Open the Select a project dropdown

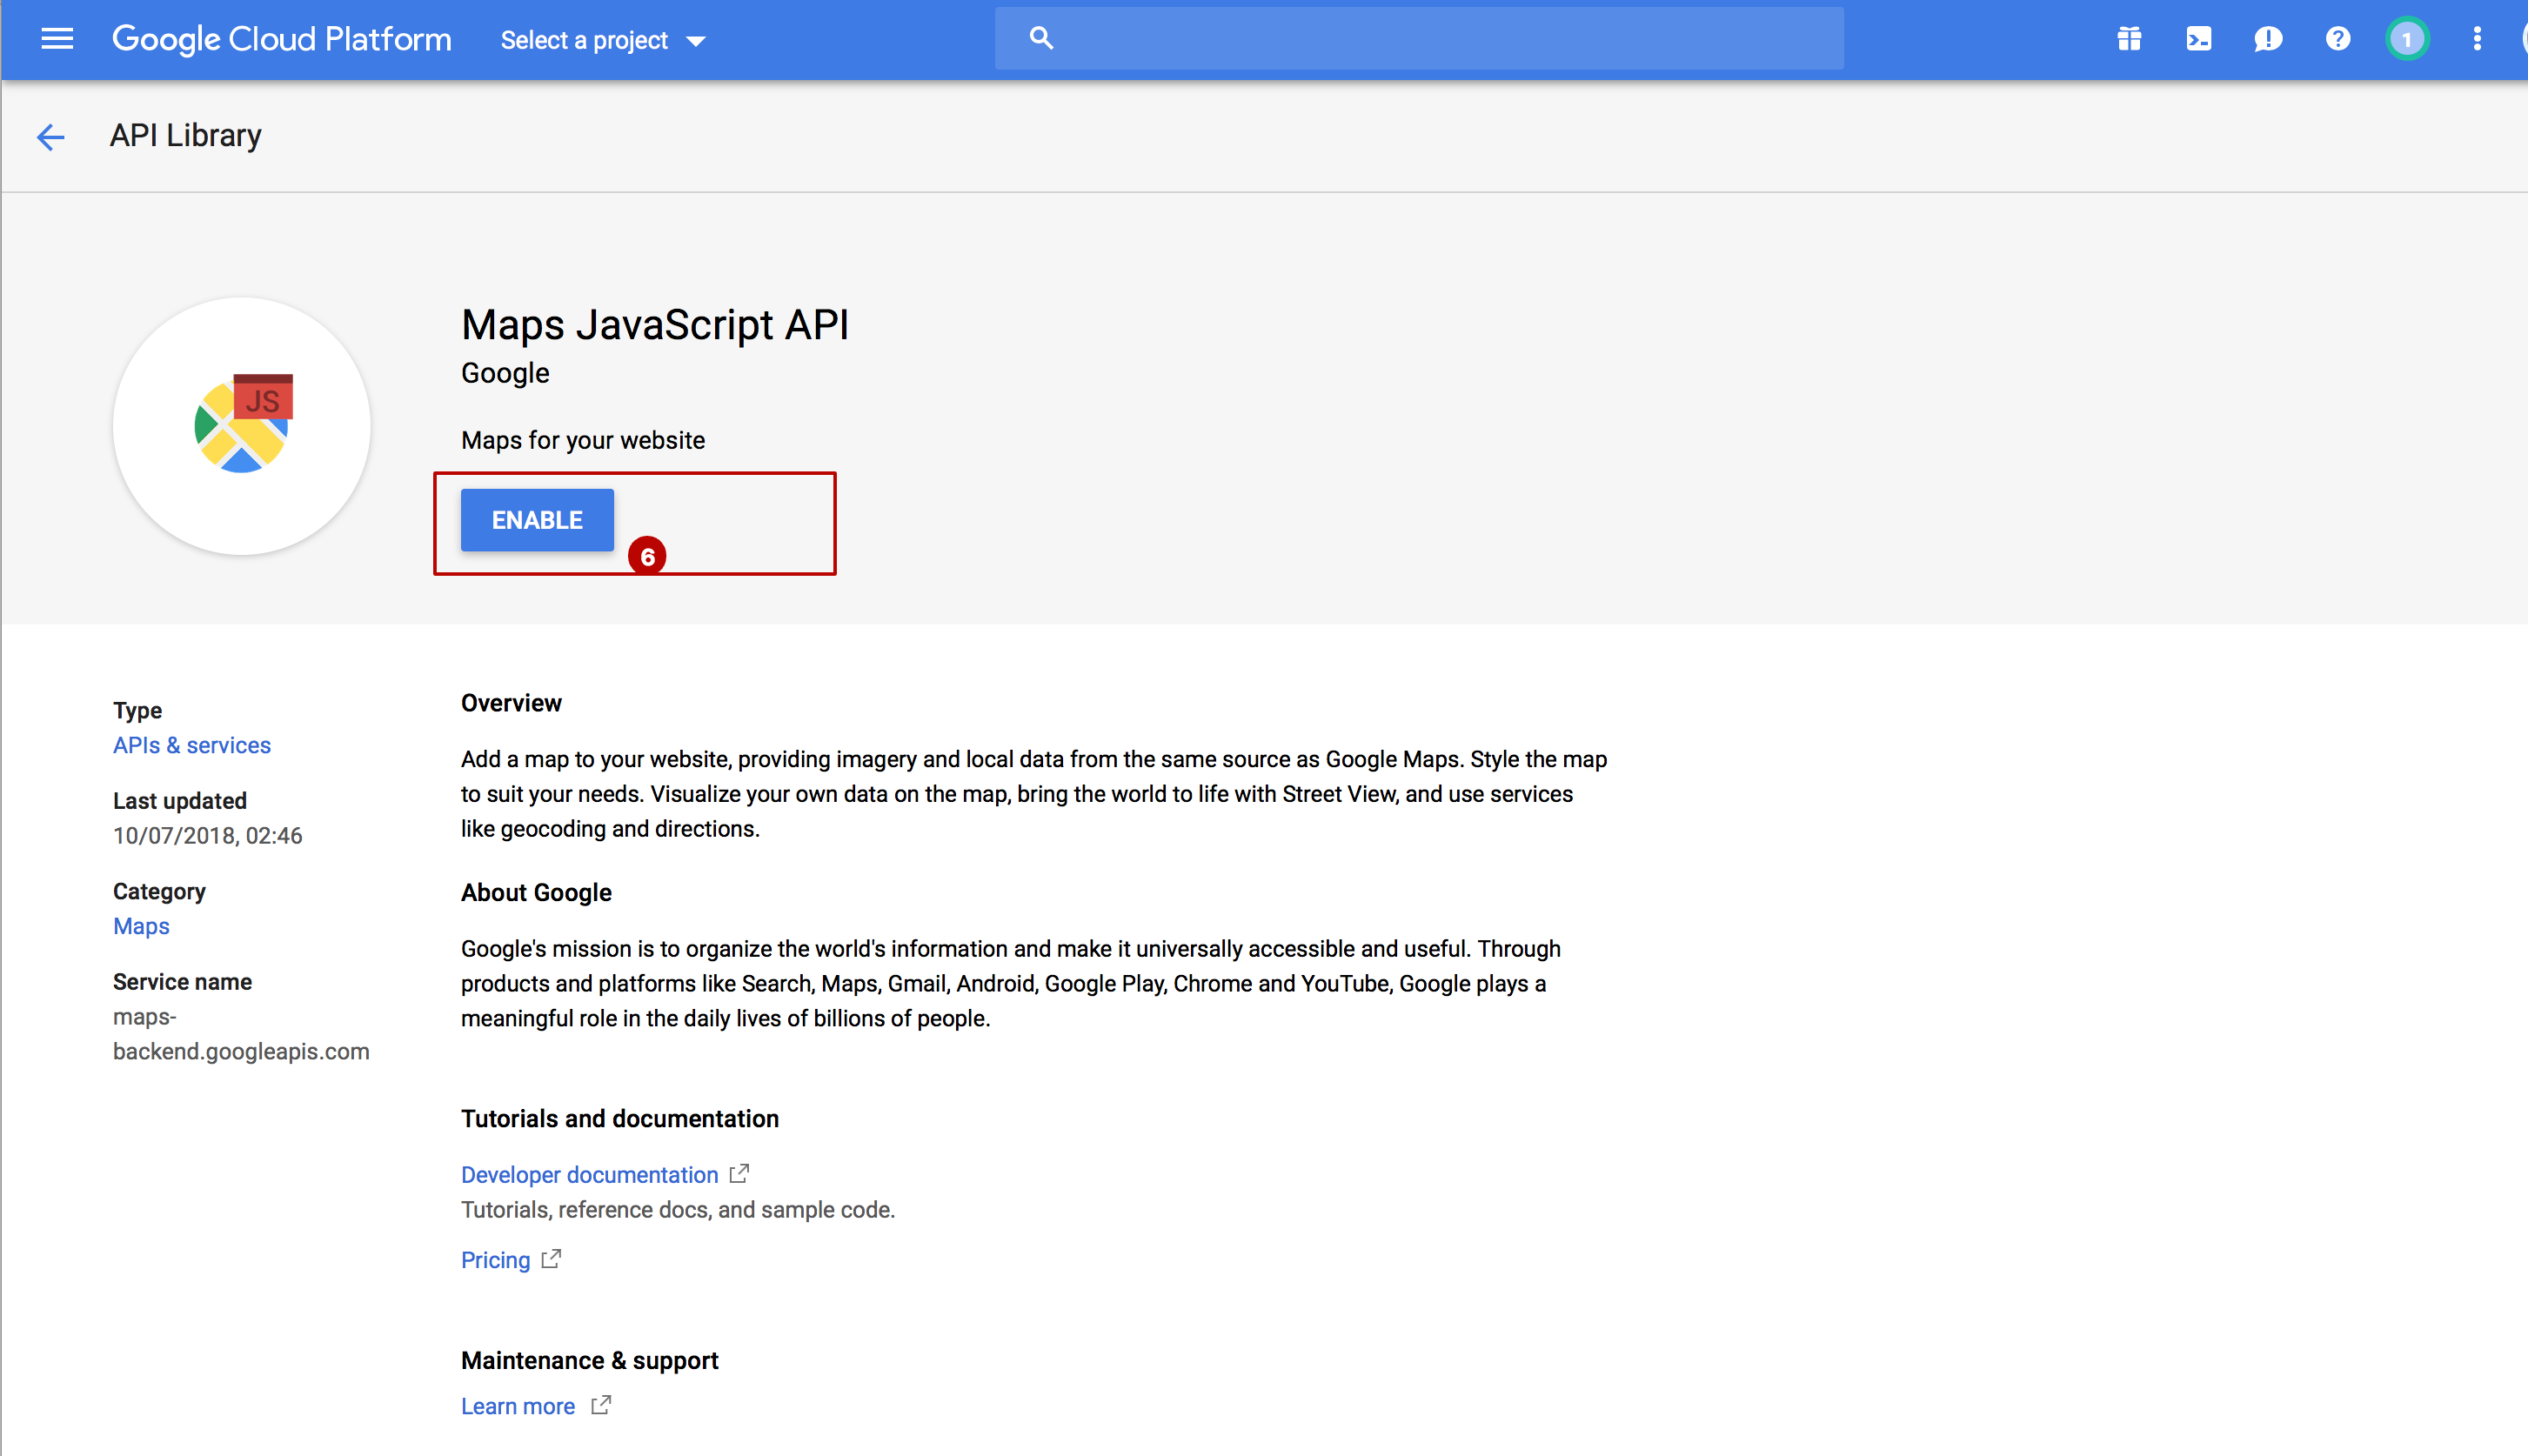point(603,40)
